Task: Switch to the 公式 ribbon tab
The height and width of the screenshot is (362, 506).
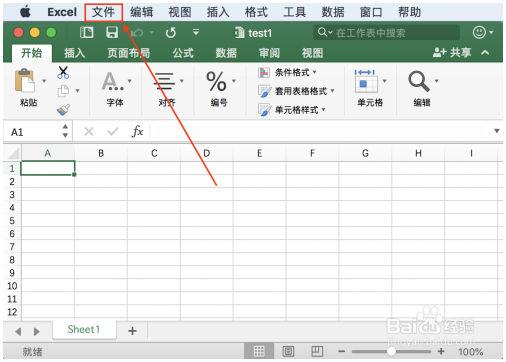Action: coord(183,53)
